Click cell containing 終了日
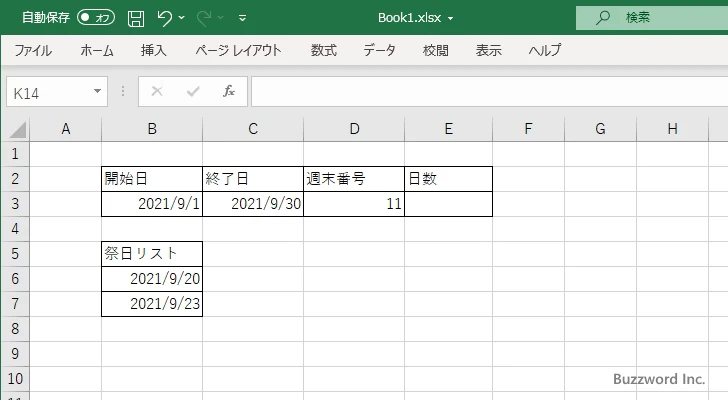The width and height of the screenshot is (728, 400). (253, 179)
